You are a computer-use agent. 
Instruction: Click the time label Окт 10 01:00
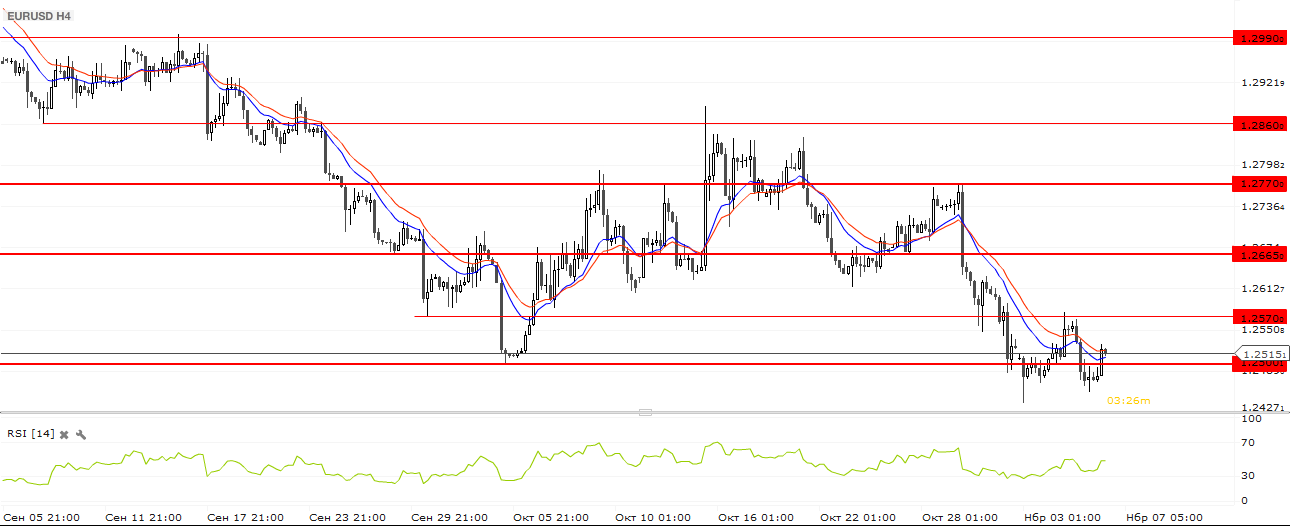[x=653, y=518]
